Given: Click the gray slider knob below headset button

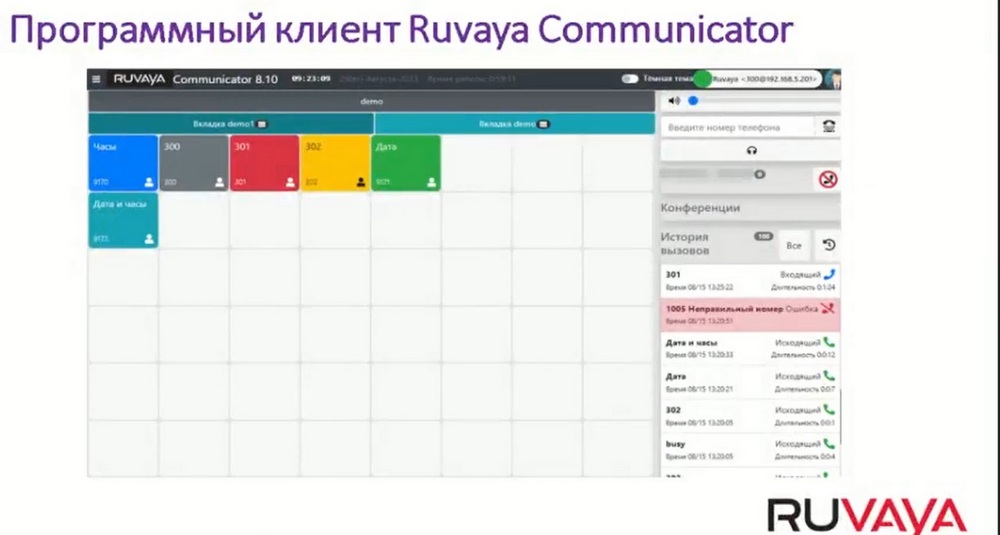Looking at the screenshot, I should (759, 174).
